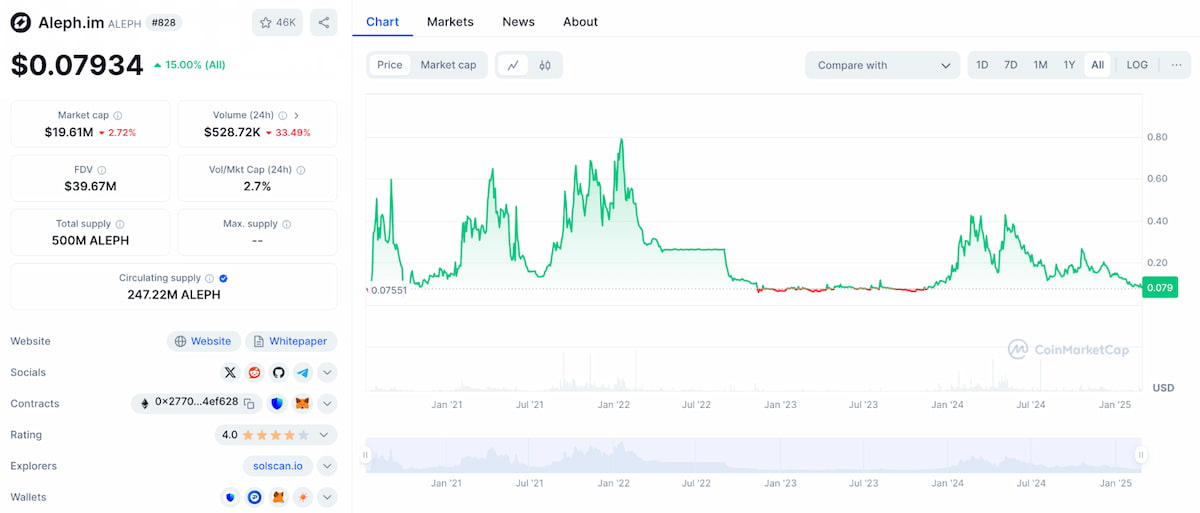Click the range navigator mini chart
Screen dimensions: 1200x513
click(x=754, y=455)
